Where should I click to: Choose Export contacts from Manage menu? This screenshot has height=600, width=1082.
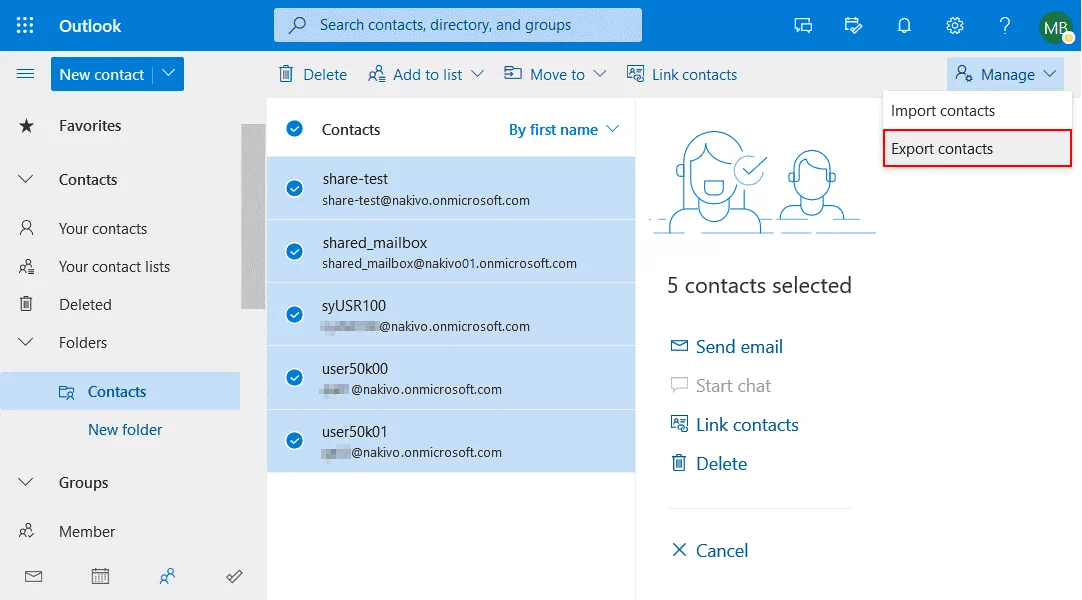tap(942, 149)
